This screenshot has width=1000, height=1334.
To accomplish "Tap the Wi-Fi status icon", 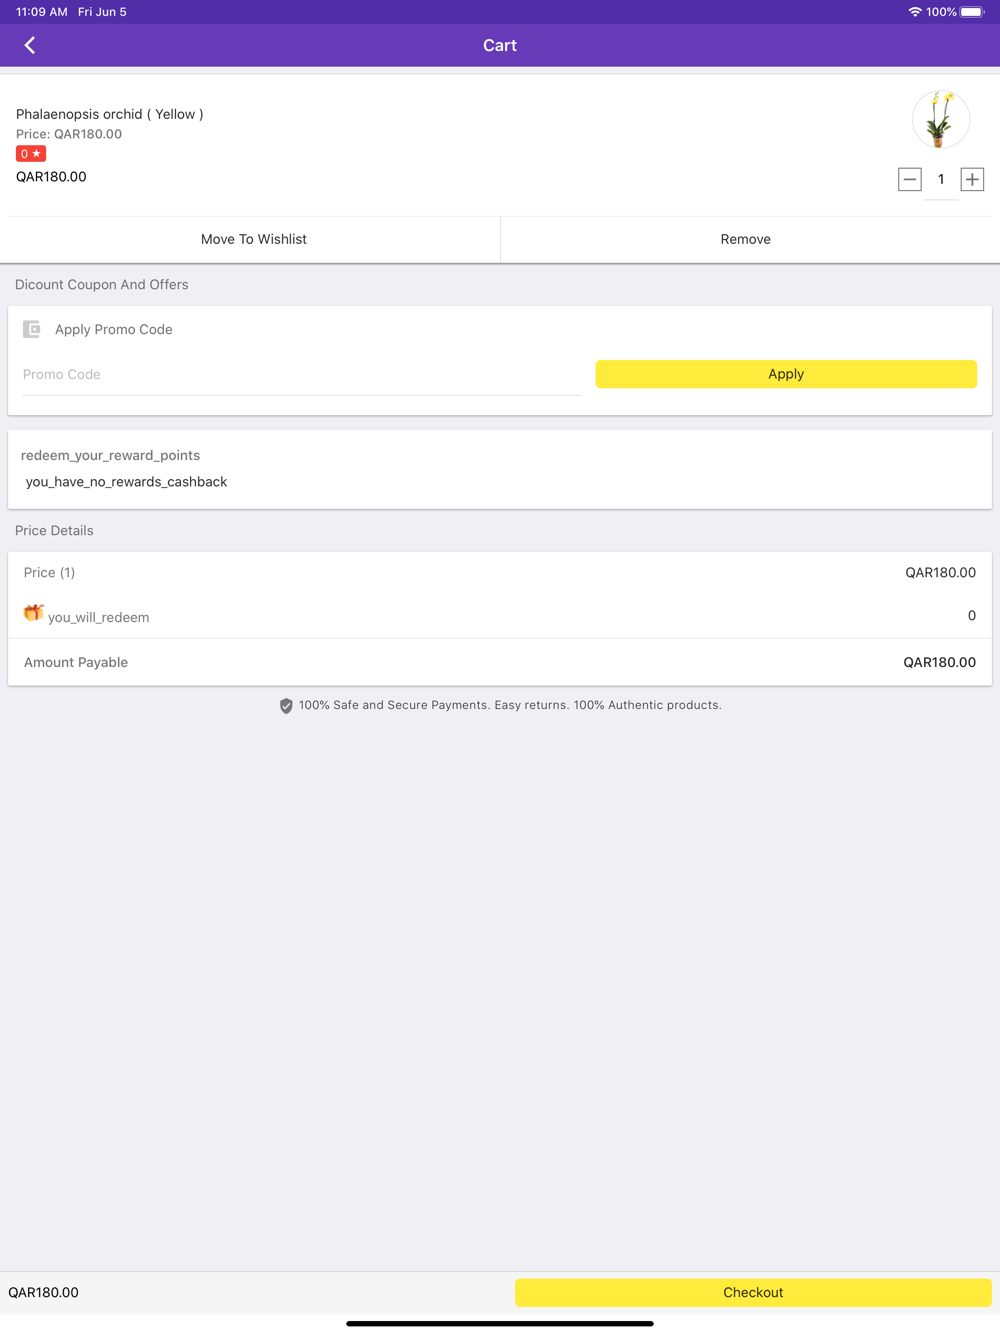I will pos(914,12).
